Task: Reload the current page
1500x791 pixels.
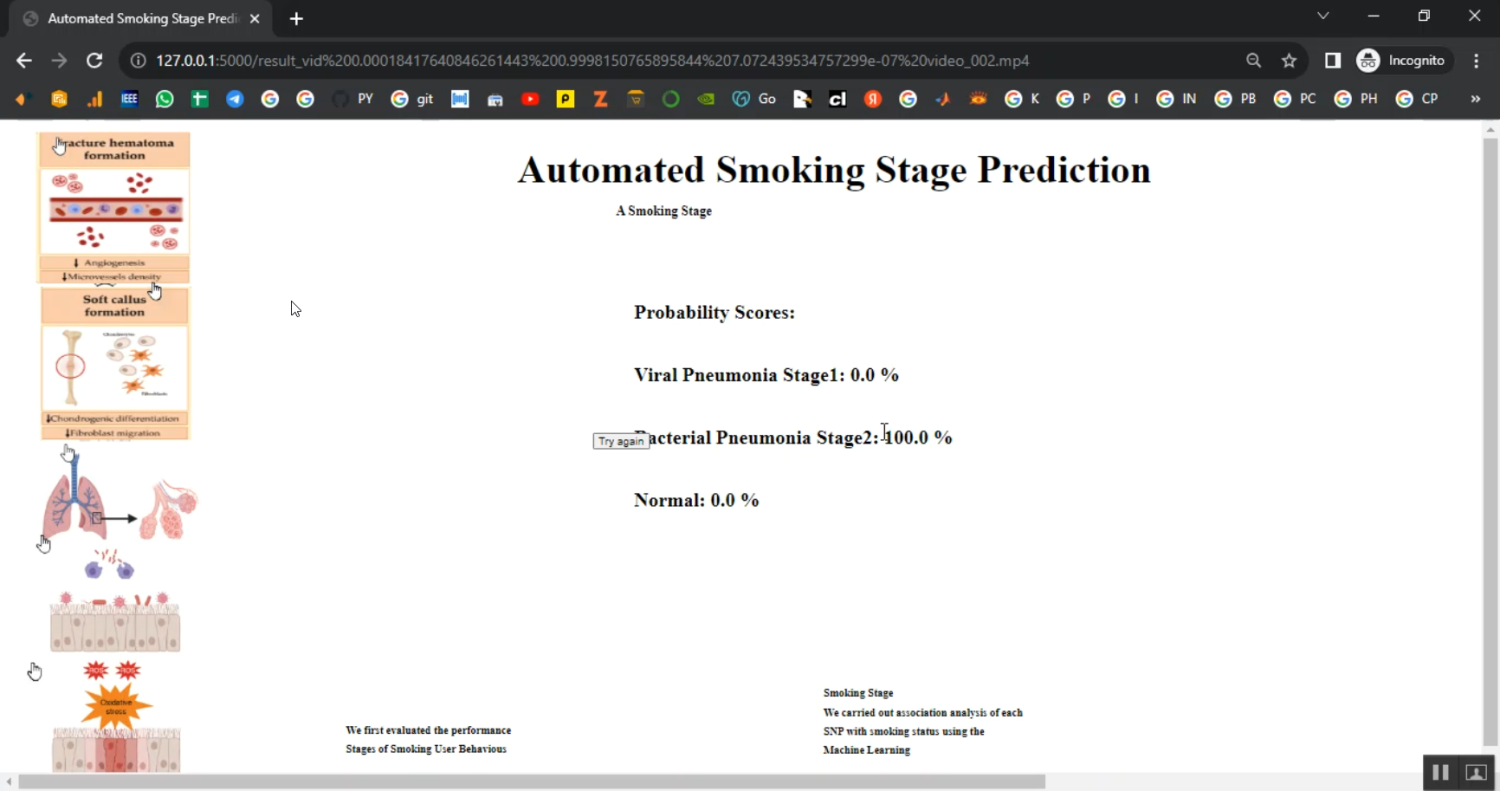Action: (x=94, y=61)
